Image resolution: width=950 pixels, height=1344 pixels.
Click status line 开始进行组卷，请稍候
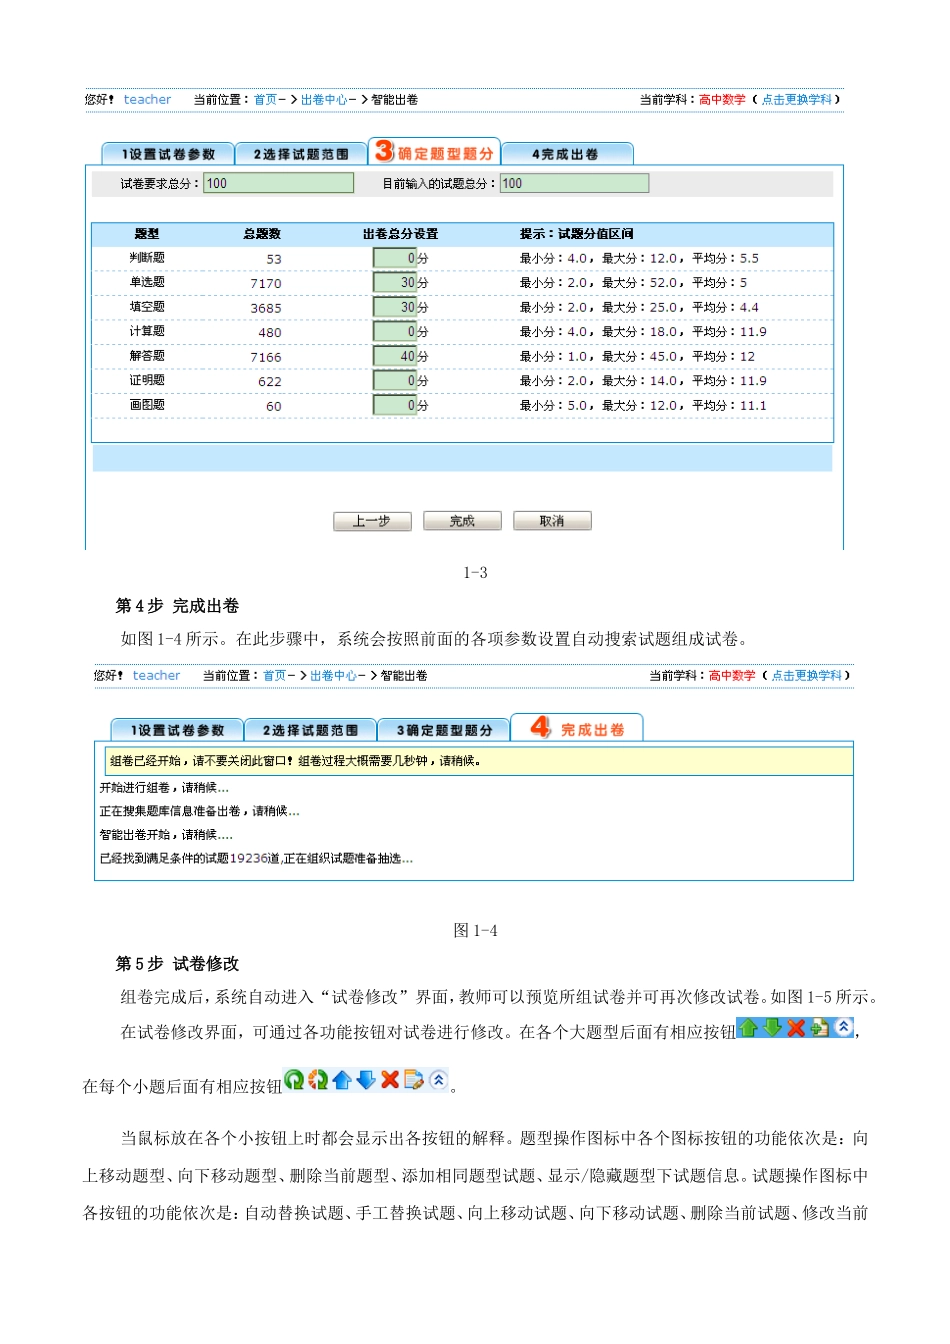pyautogui.click(x=164, y=788)
